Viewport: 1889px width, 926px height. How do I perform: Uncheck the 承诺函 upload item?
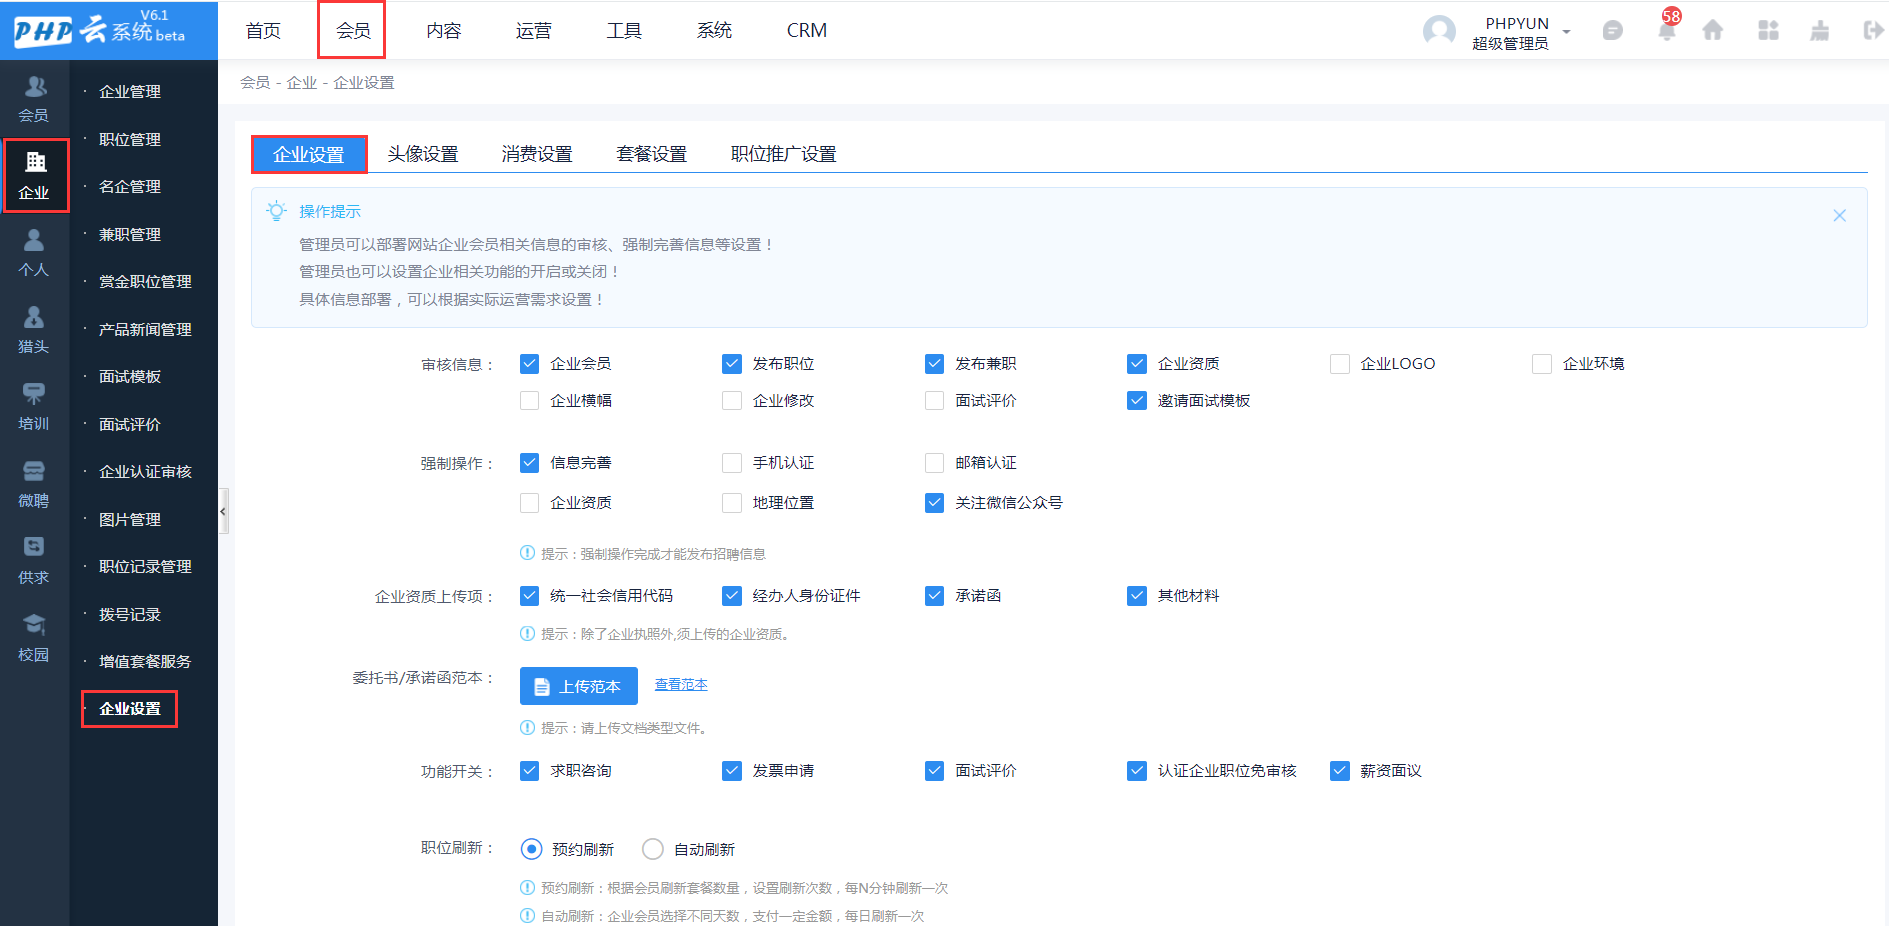(934, 596)
